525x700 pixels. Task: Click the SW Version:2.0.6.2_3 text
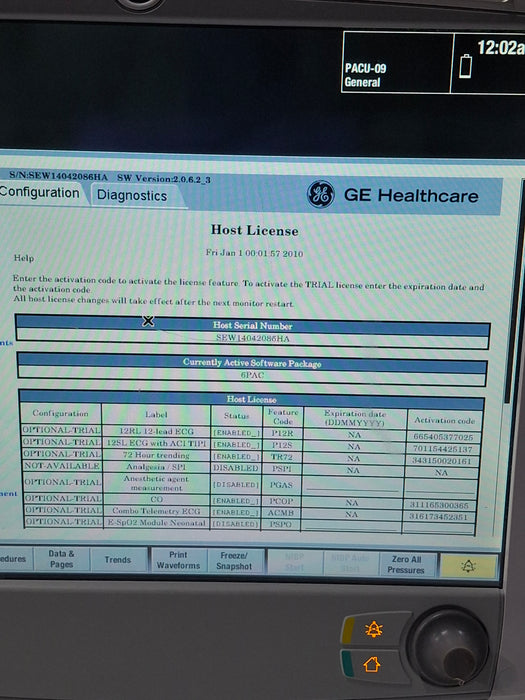(x=164, y=179)
